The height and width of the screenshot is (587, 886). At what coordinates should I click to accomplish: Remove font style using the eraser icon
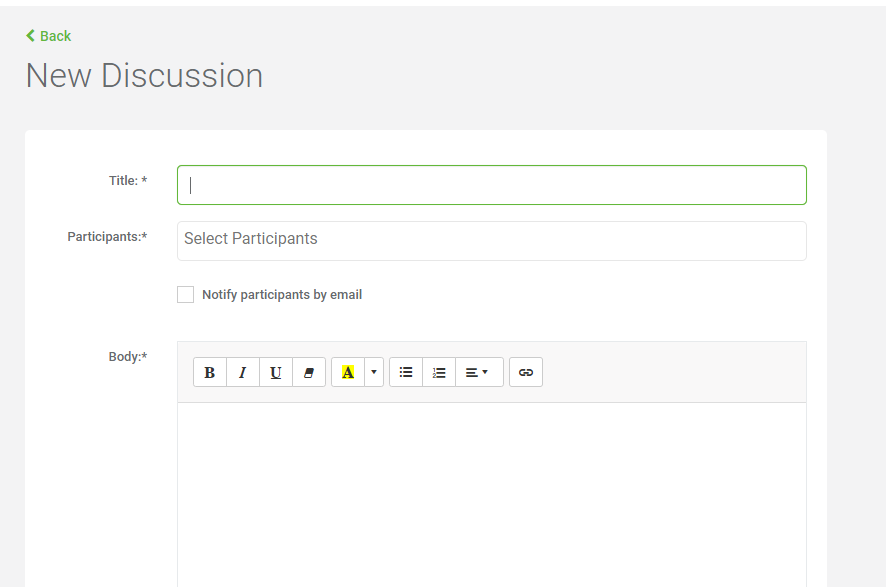[x=309, y=372]
